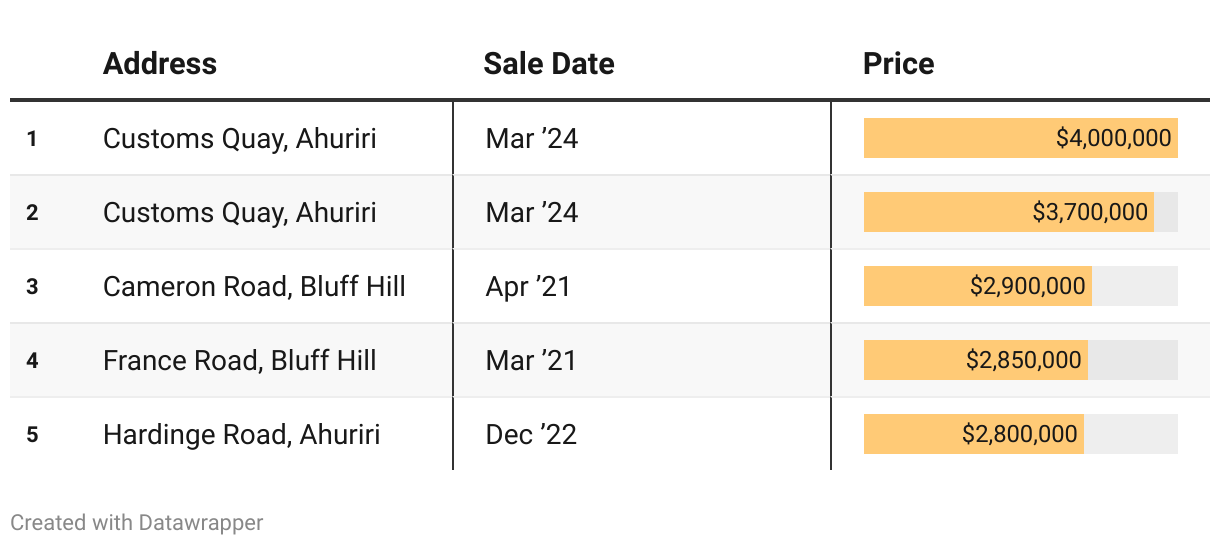
Task: Click the Apr ’21 sale date cell
Action: [x=528, y=286]
